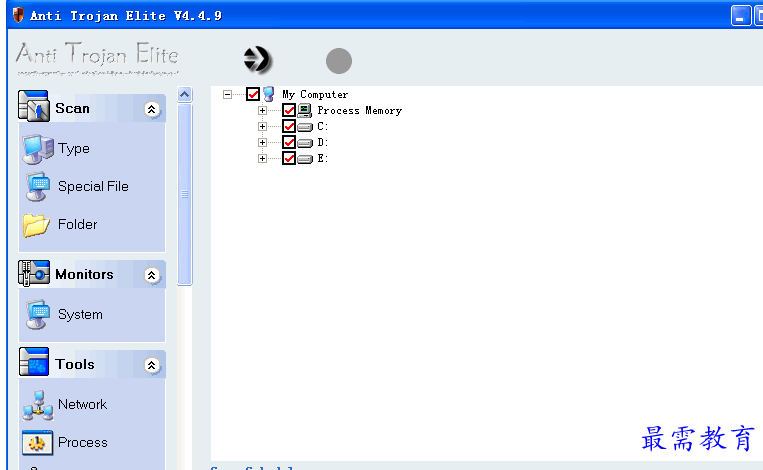Select the Process Memory text
The image size is (763, 470).
click(360, 110)
